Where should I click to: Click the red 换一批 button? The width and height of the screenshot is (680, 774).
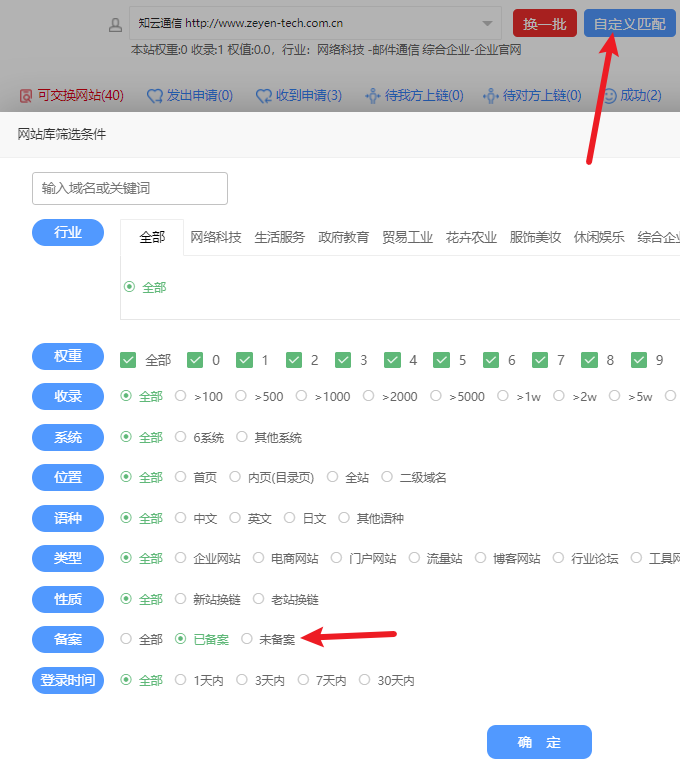(544, 23)
